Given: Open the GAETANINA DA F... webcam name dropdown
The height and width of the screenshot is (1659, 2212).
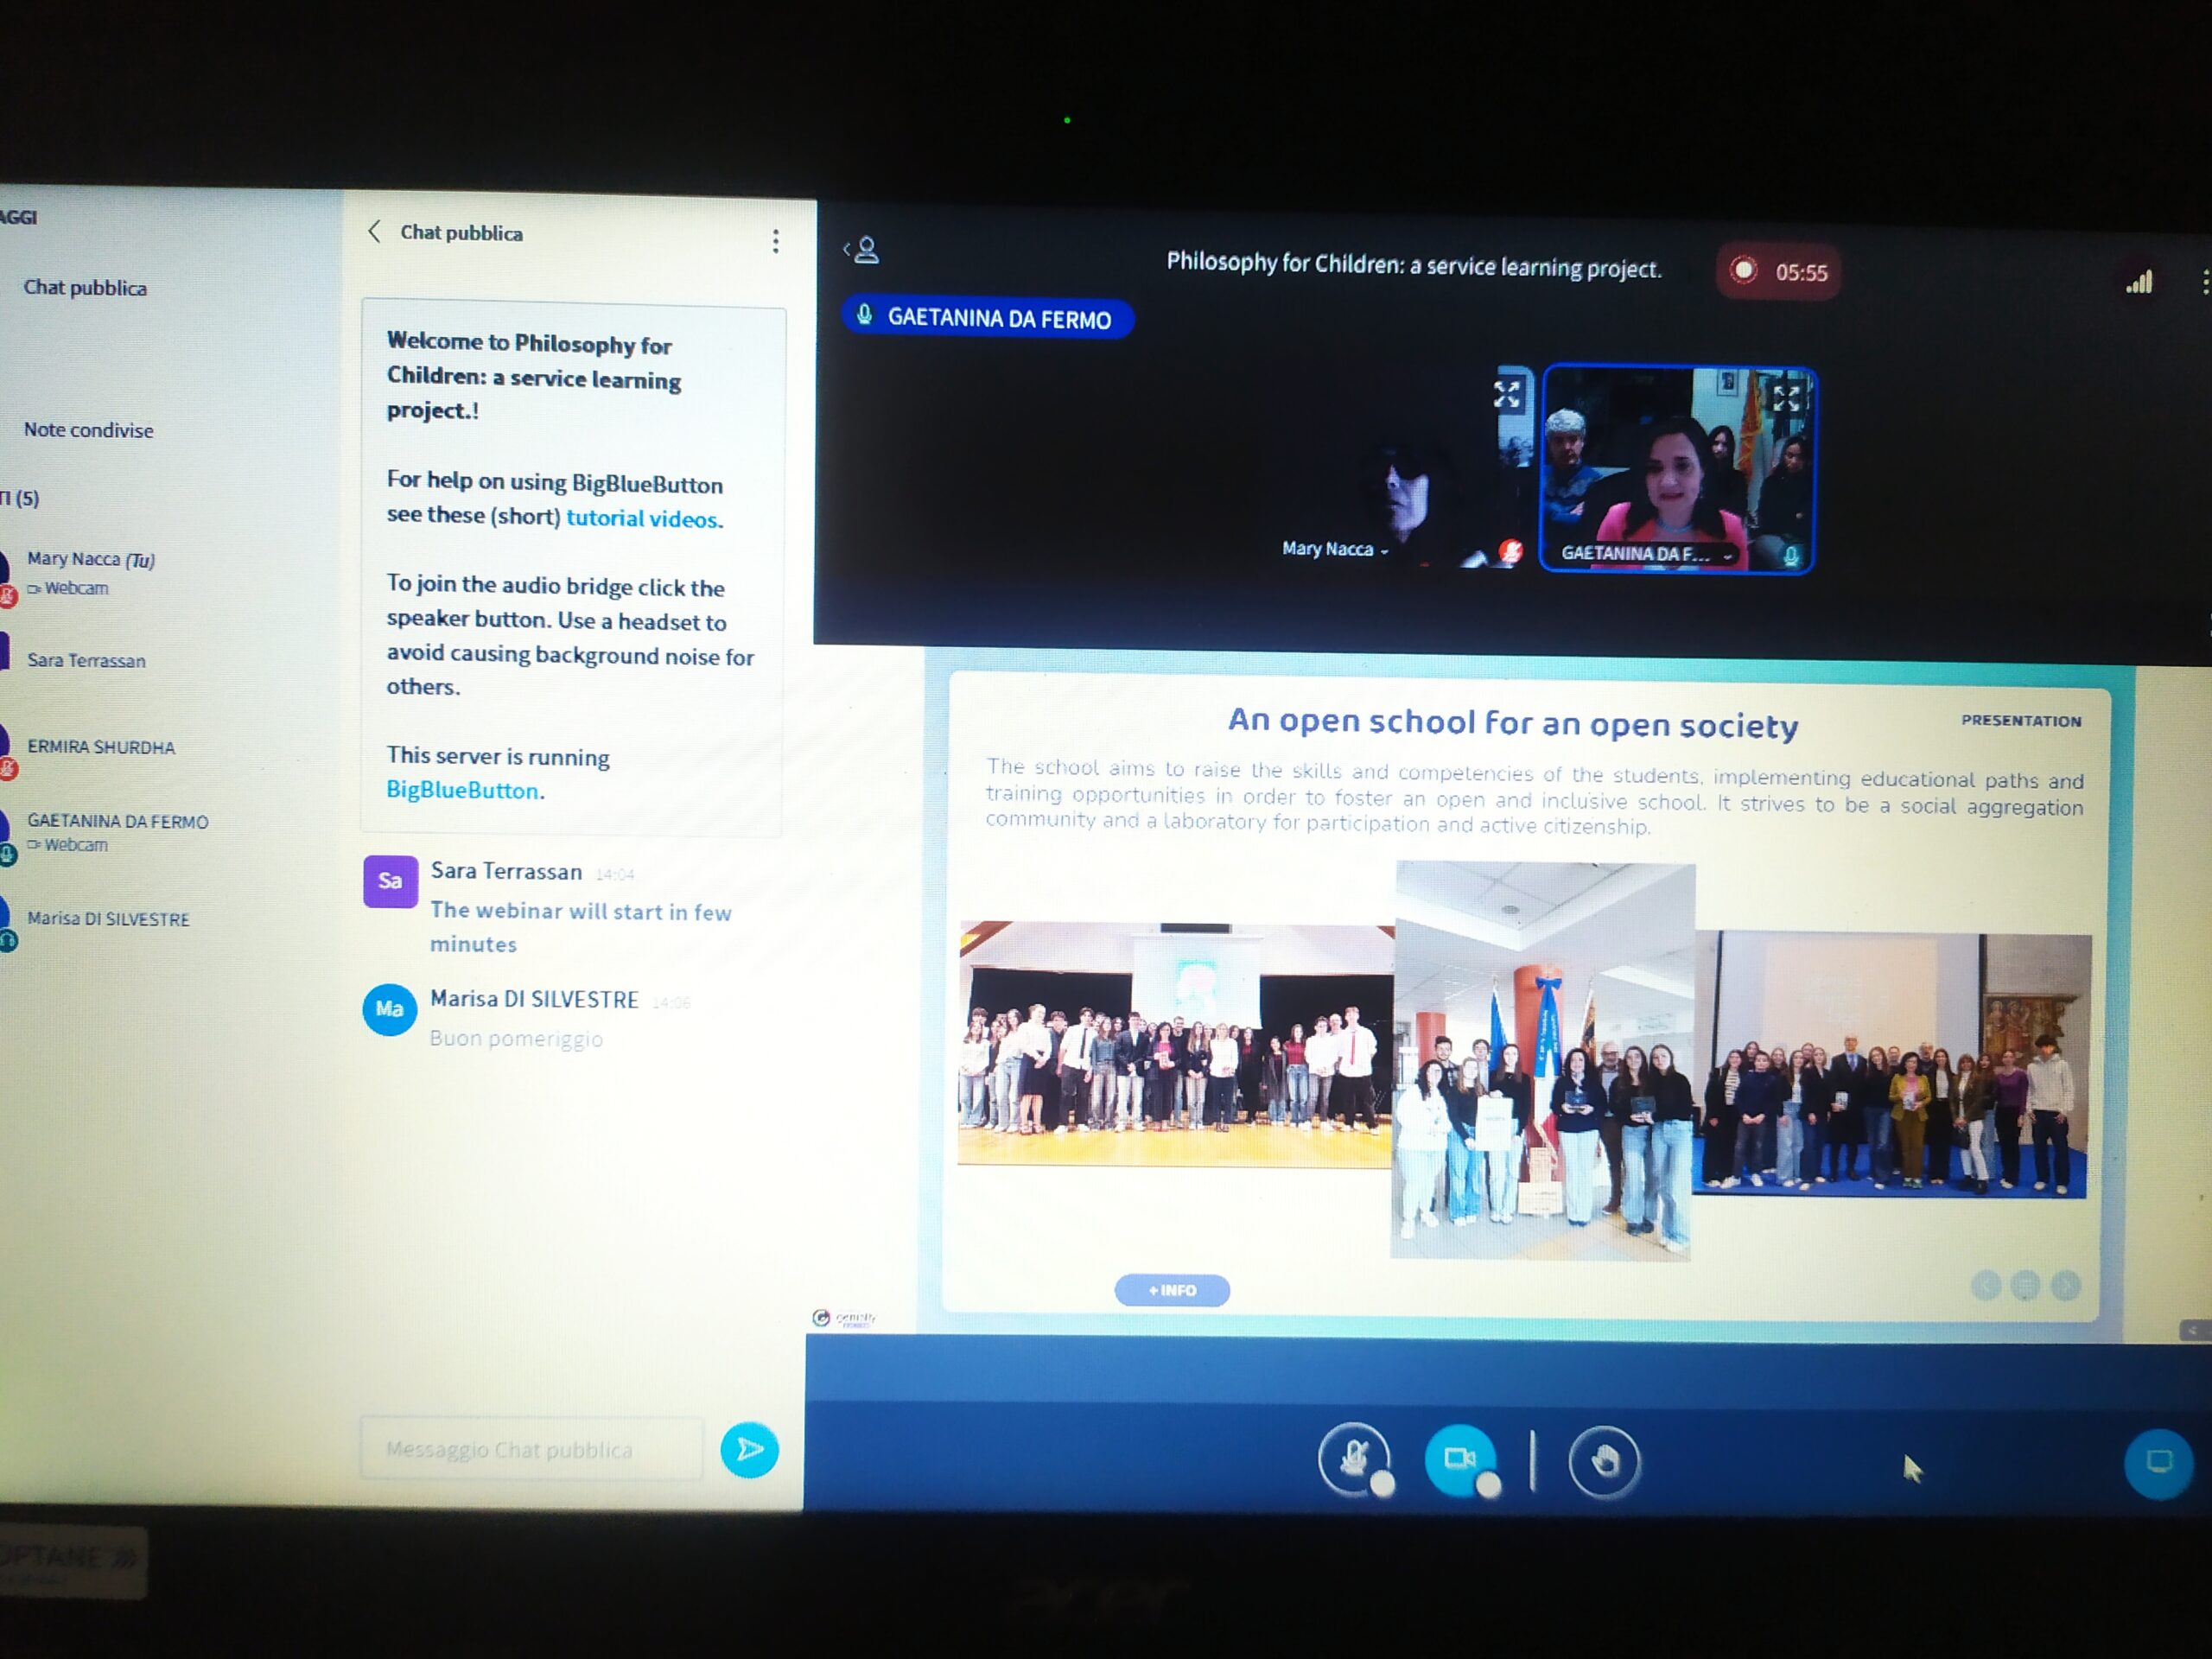Looking at the screenshot, I should [1646, 553].
